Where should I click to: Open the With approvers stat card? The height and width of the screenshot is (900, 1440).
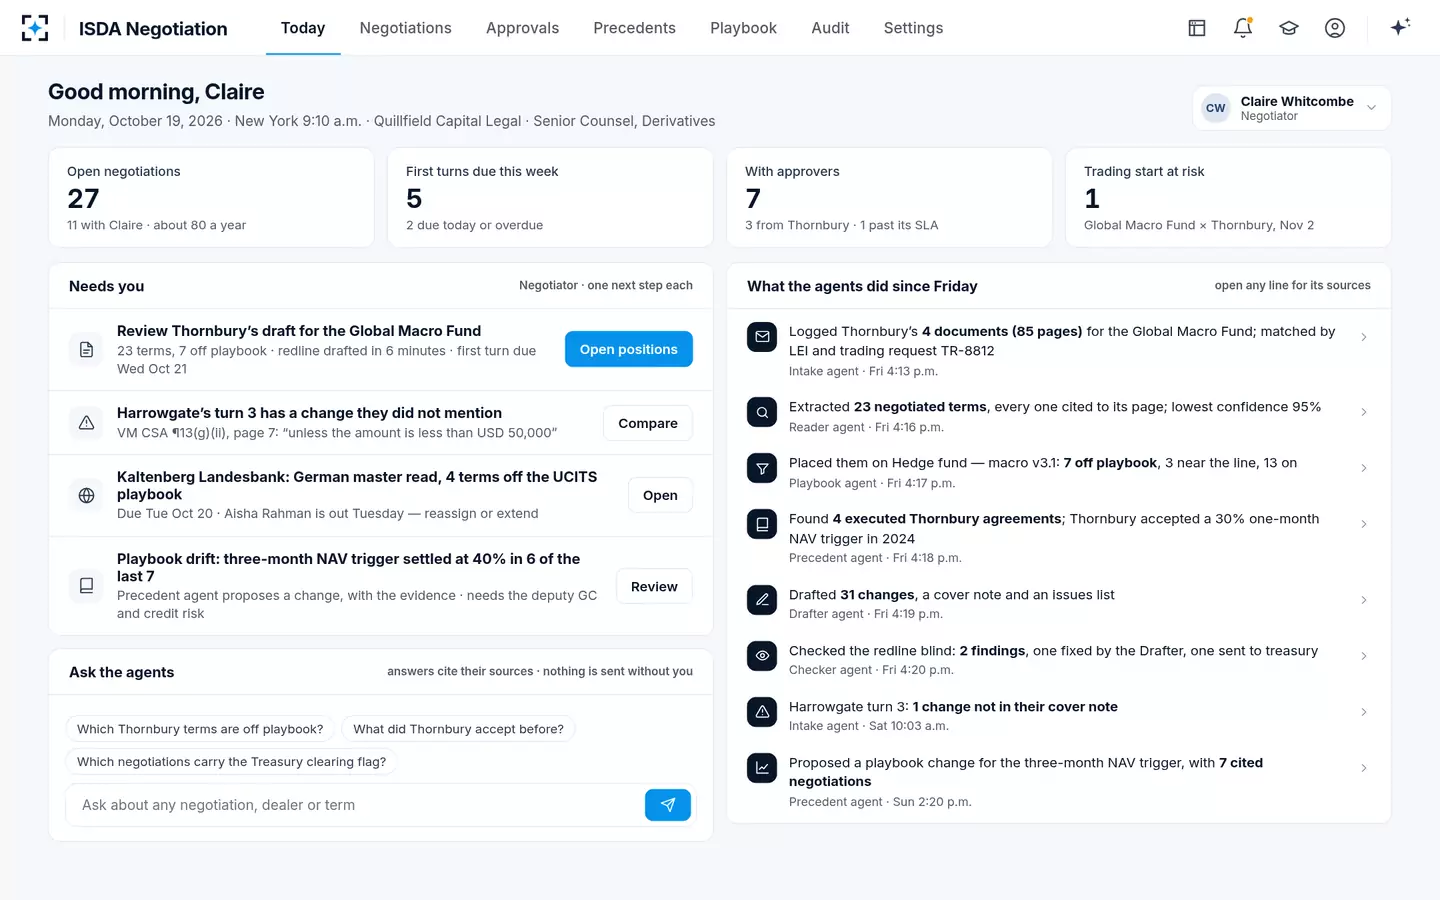[x=889, y=198]
